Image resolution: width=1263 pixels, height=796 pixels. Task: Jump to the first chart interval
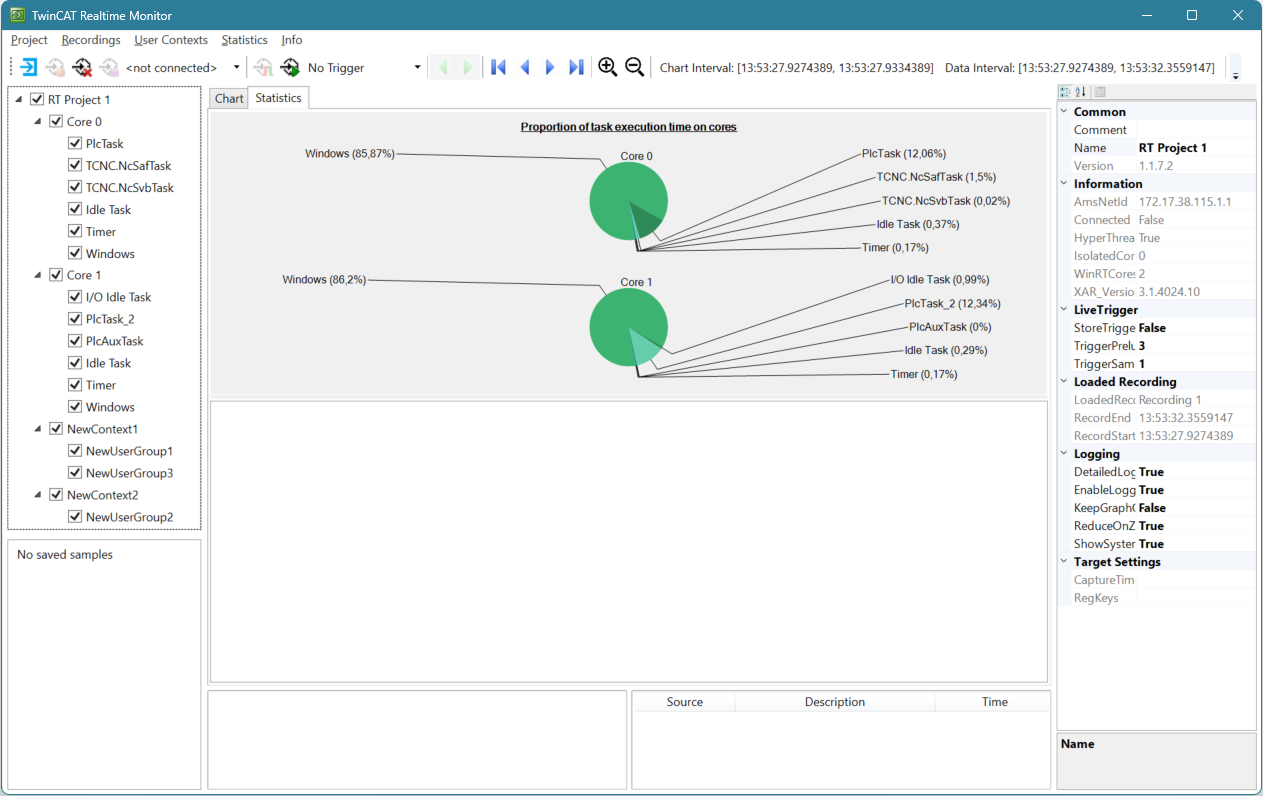[x=498, y=67]
